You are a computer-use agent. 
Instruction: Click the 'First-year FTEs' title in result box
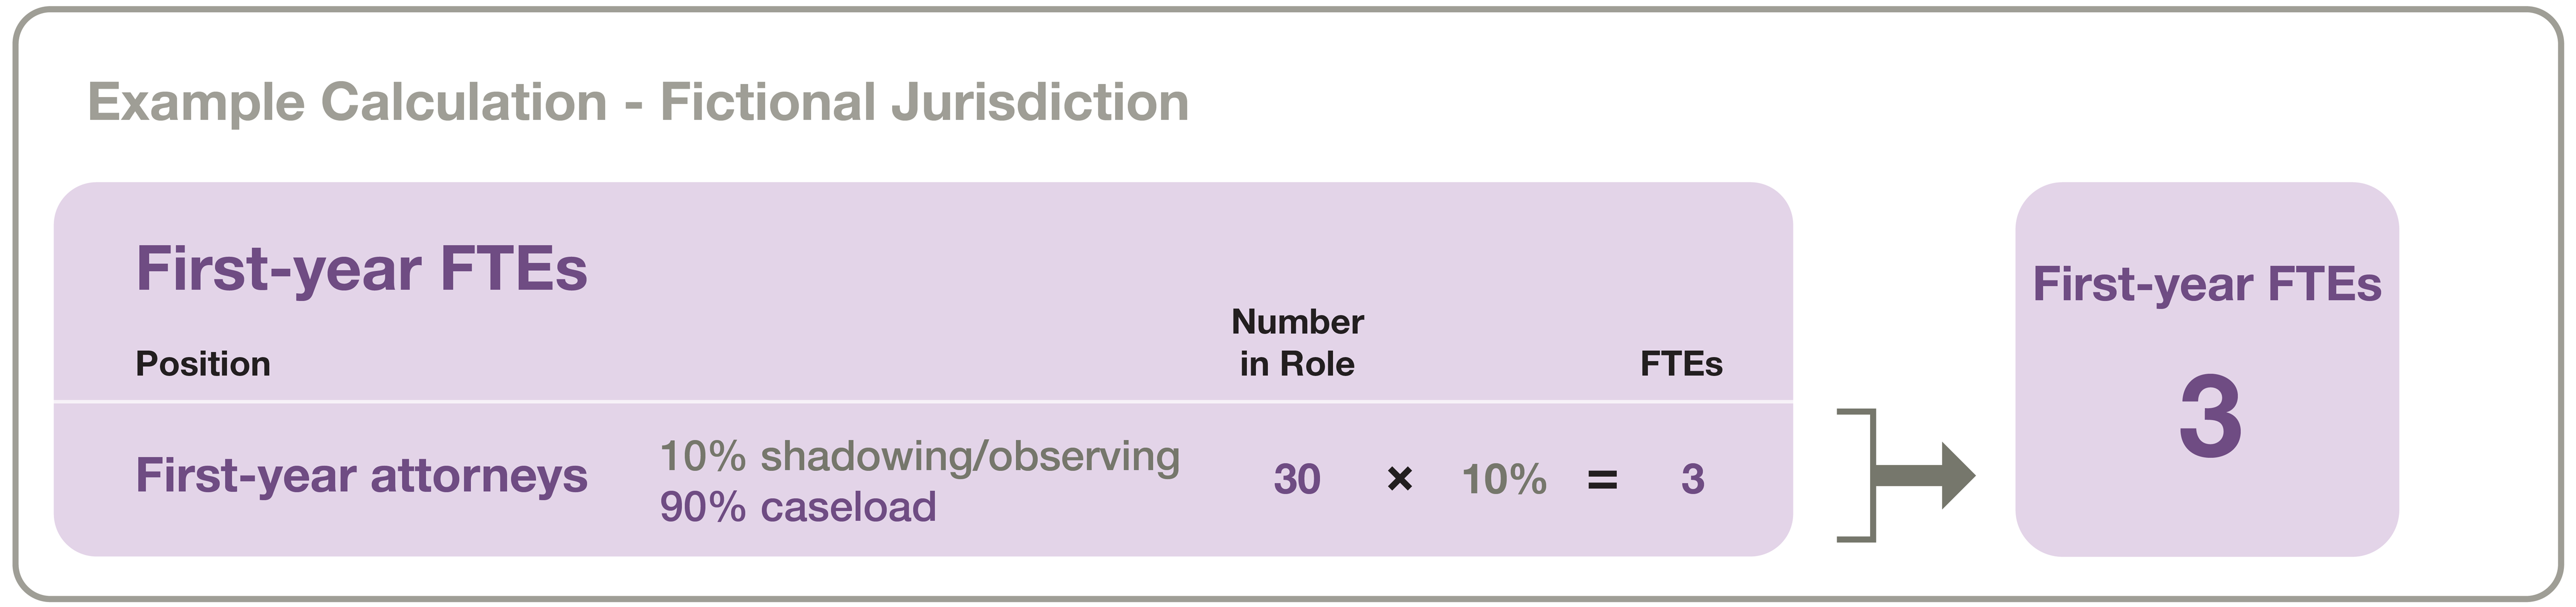tap(2207, 284)
